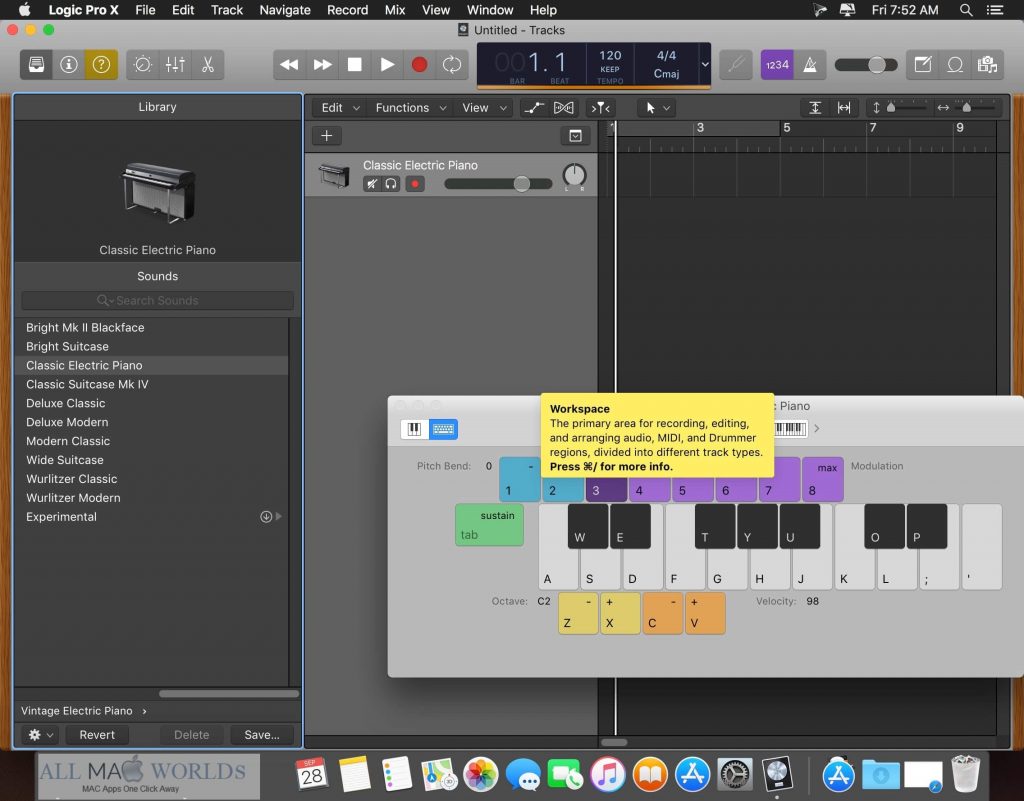Click the Fast Forward transport button

tap(322, 65)
